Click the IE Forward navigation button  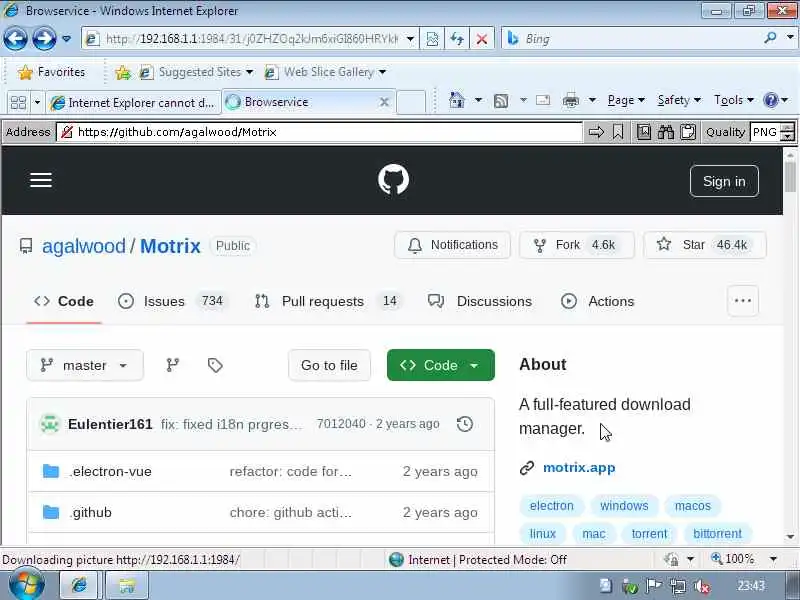44,38
